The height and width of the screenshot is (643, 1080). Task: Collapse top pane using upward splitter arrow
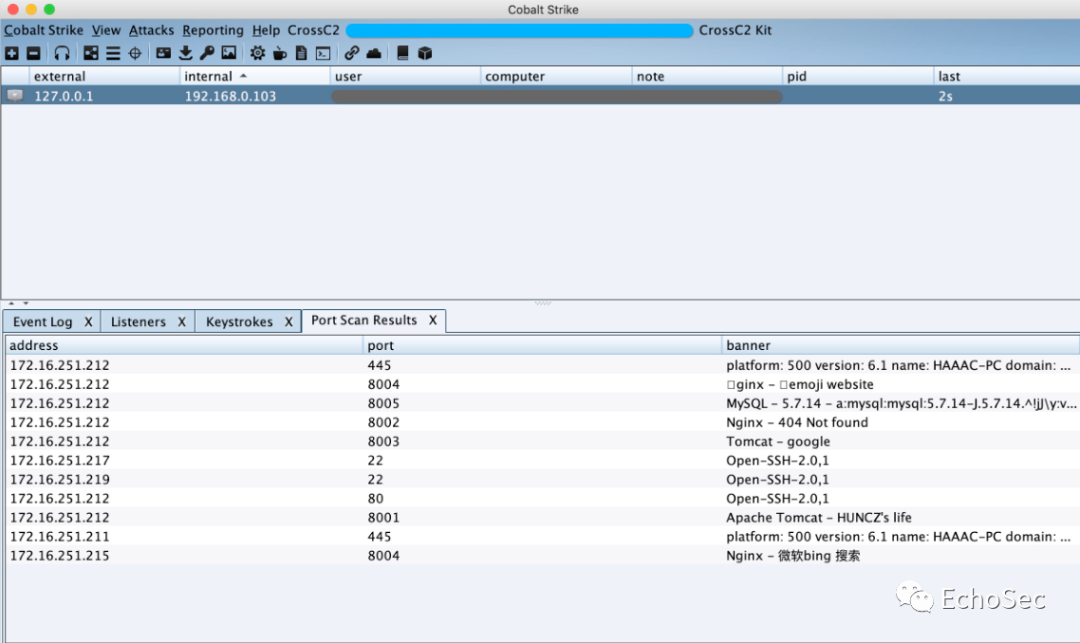(x=11, y=303)
